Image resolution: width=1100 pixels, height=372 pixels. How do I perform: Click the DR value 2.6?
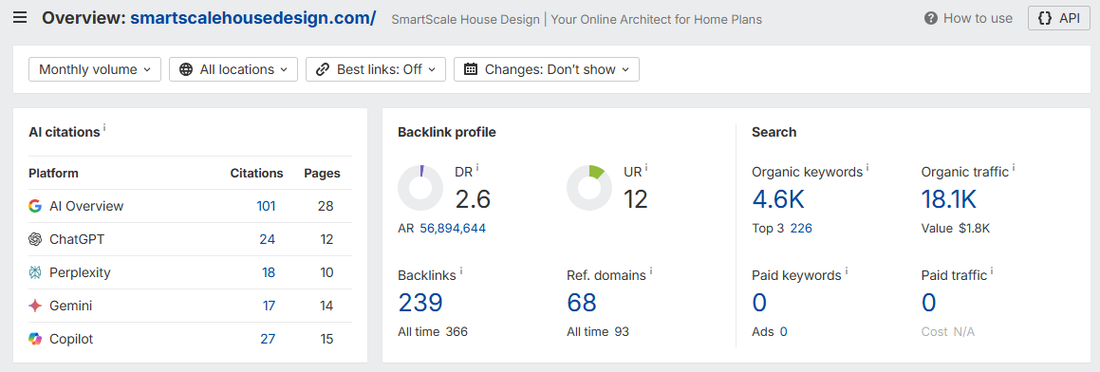click(473, 199)
